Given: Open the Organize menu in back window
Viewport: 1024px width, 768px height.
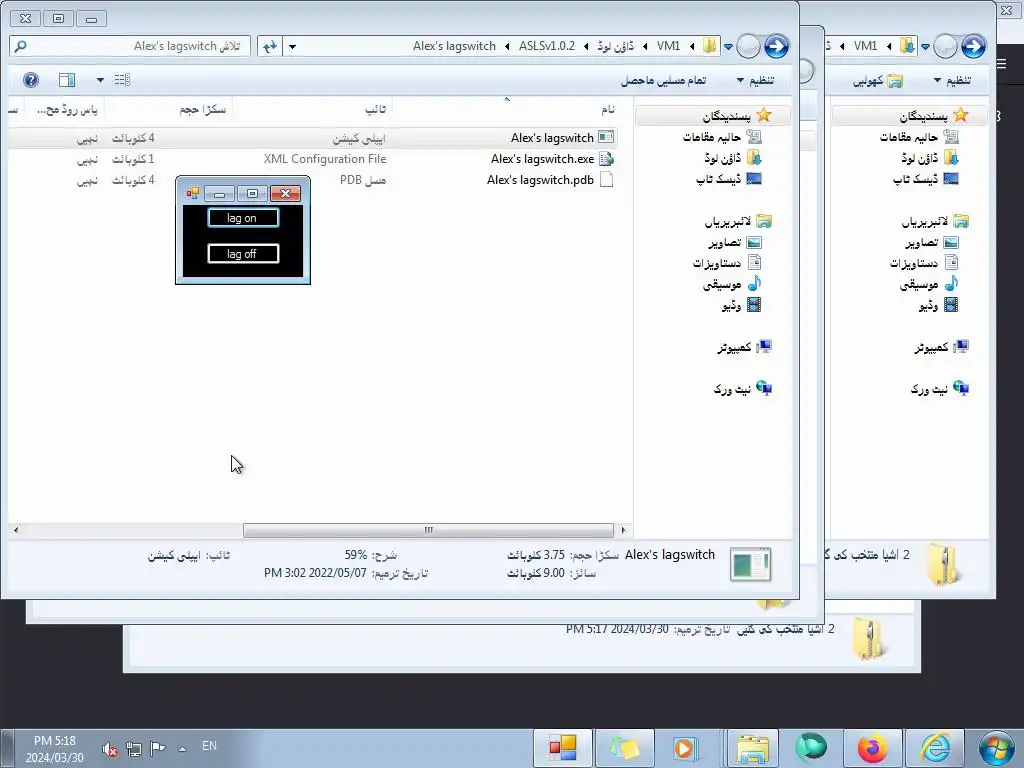Looking at the screenshot, I should pyautogui.click(x=952, y=80).
